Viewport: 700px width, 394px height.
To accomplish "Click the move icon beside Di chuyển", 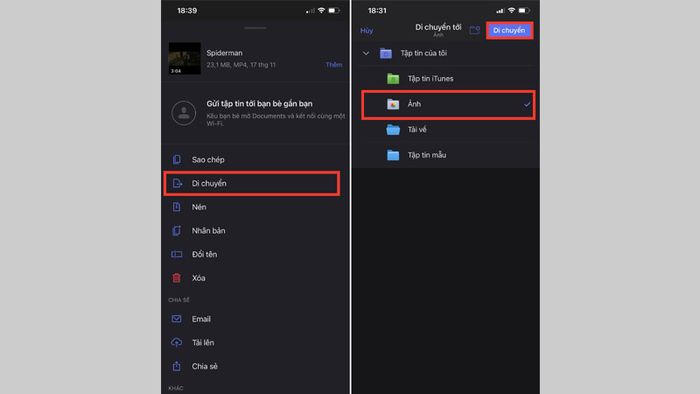I will click(177, 183).
